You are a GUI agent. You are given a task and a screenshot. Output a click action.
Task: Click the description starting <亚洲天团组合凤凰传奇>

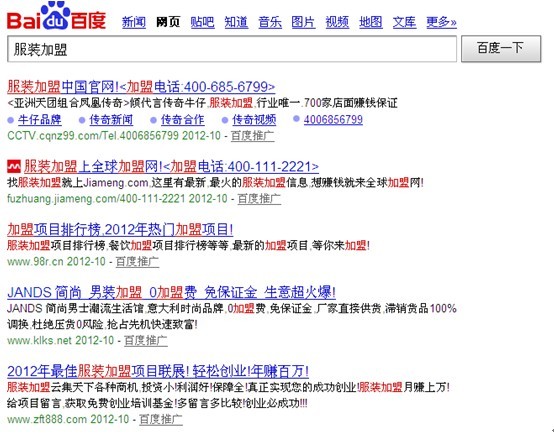pos(202,103)
